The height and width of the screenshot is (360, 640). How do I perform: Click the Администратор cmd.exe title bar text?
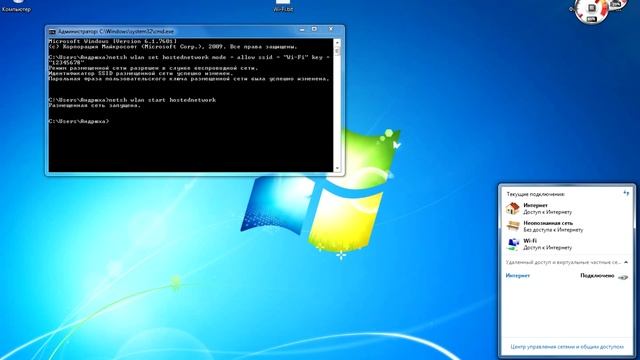point(116,31)
